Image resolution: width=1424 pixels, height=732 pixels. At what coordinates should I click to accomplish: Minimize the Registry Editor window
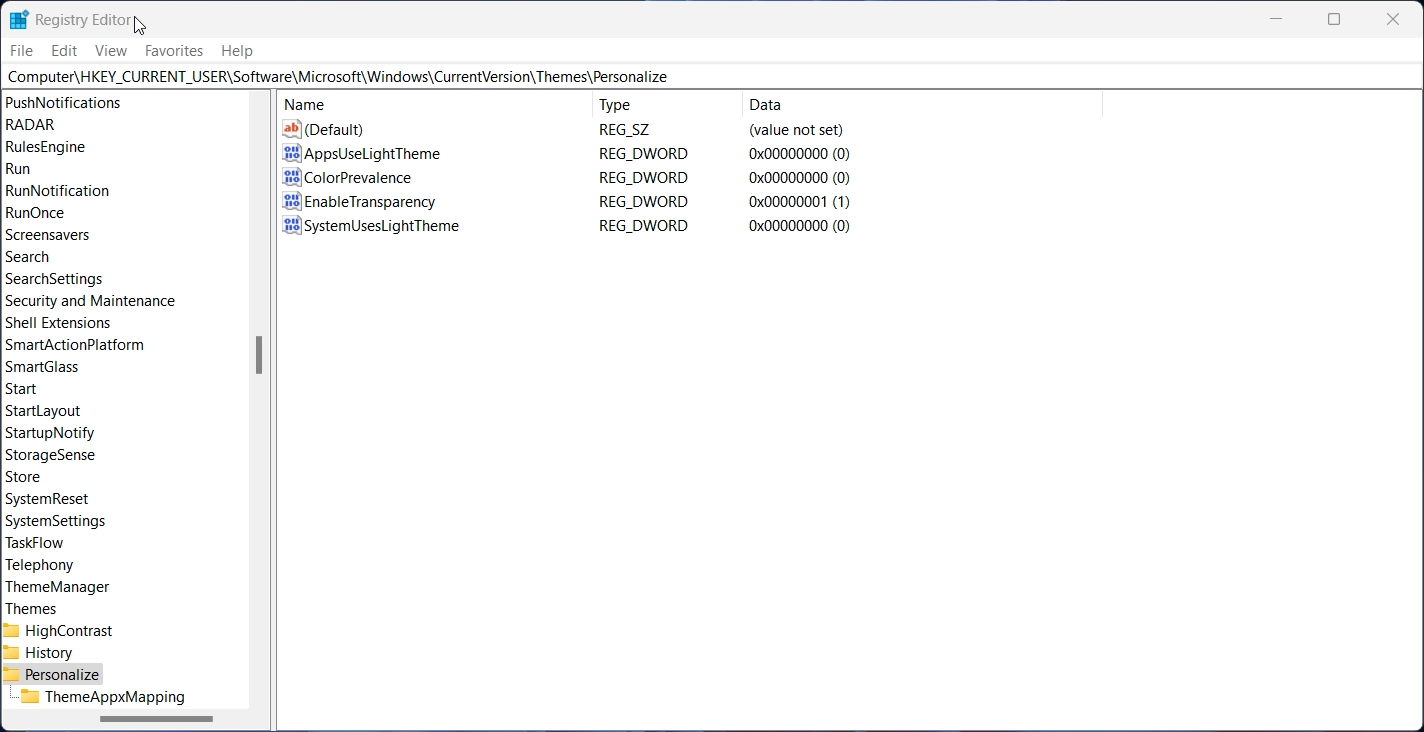pyautogui.click(x=1276, y=19)
